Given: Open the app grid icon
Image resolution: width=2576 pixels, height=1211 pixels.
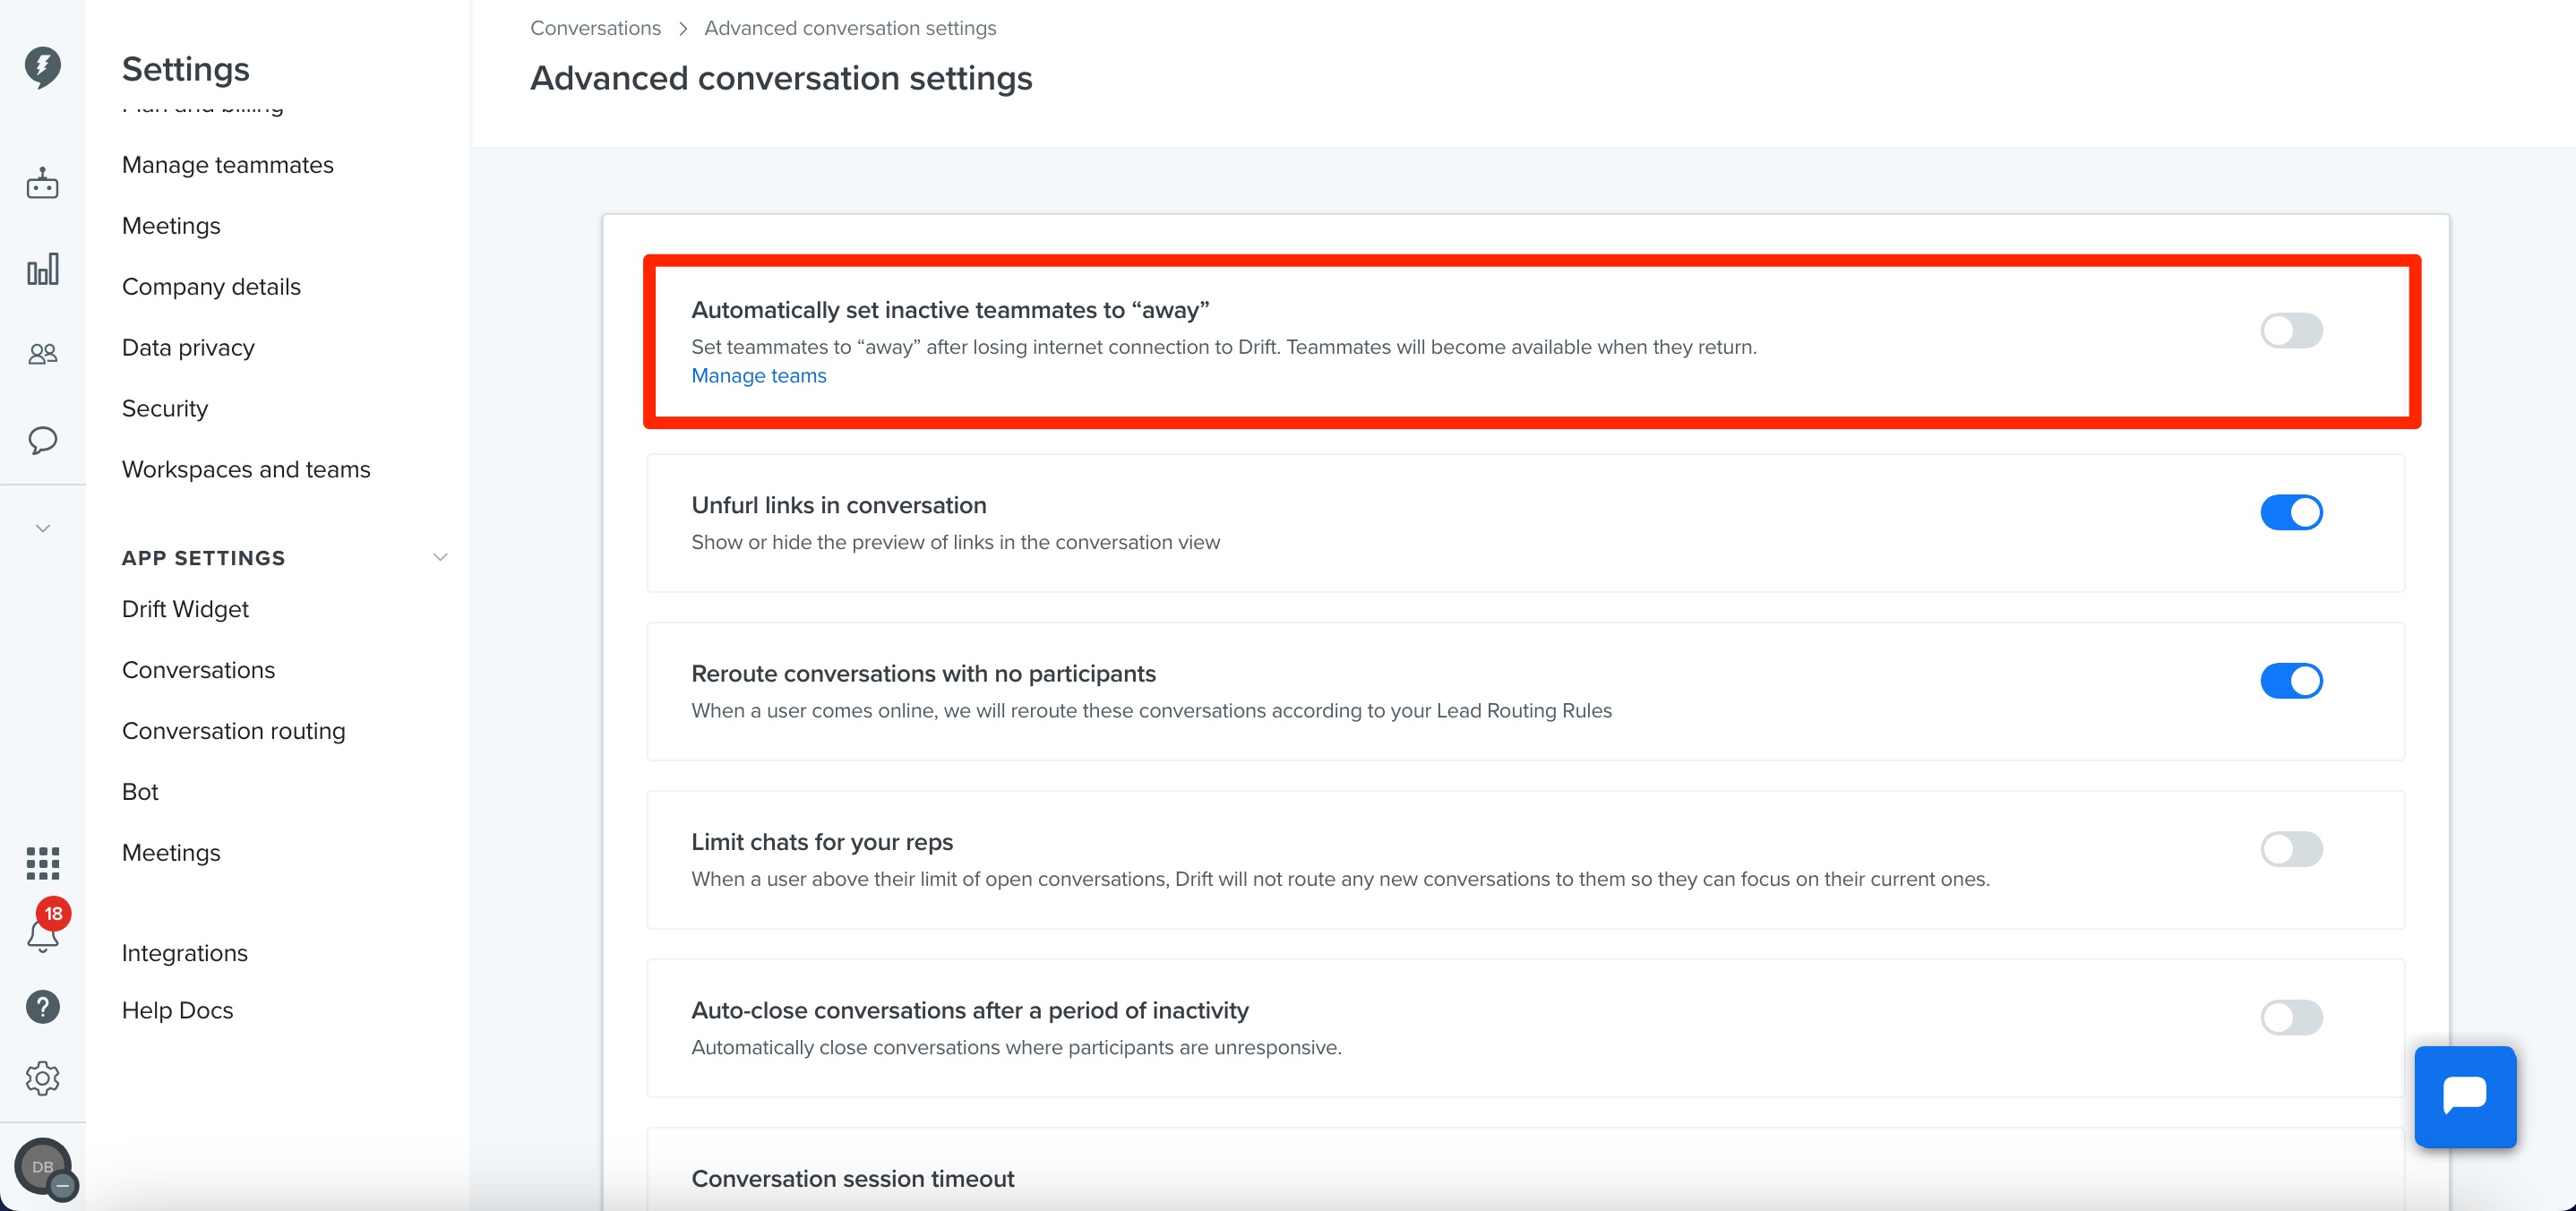Looking at the screenshot, I should (x=42, y=862).
